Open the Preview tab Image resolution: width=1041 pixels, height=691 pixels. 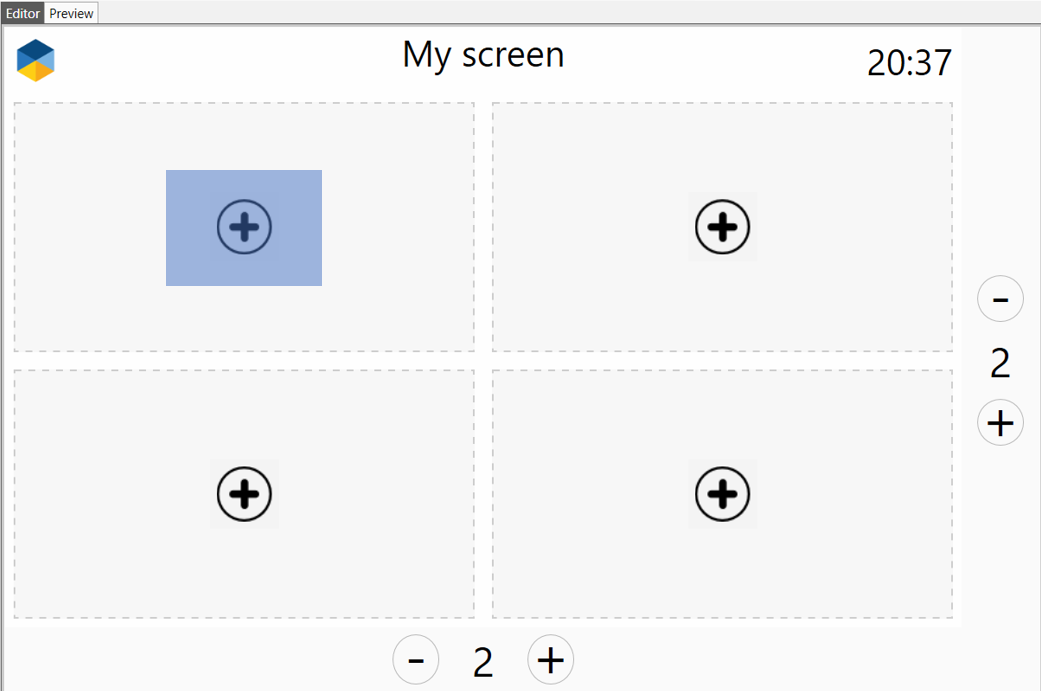pyautogui.click(x=71, y=13)
